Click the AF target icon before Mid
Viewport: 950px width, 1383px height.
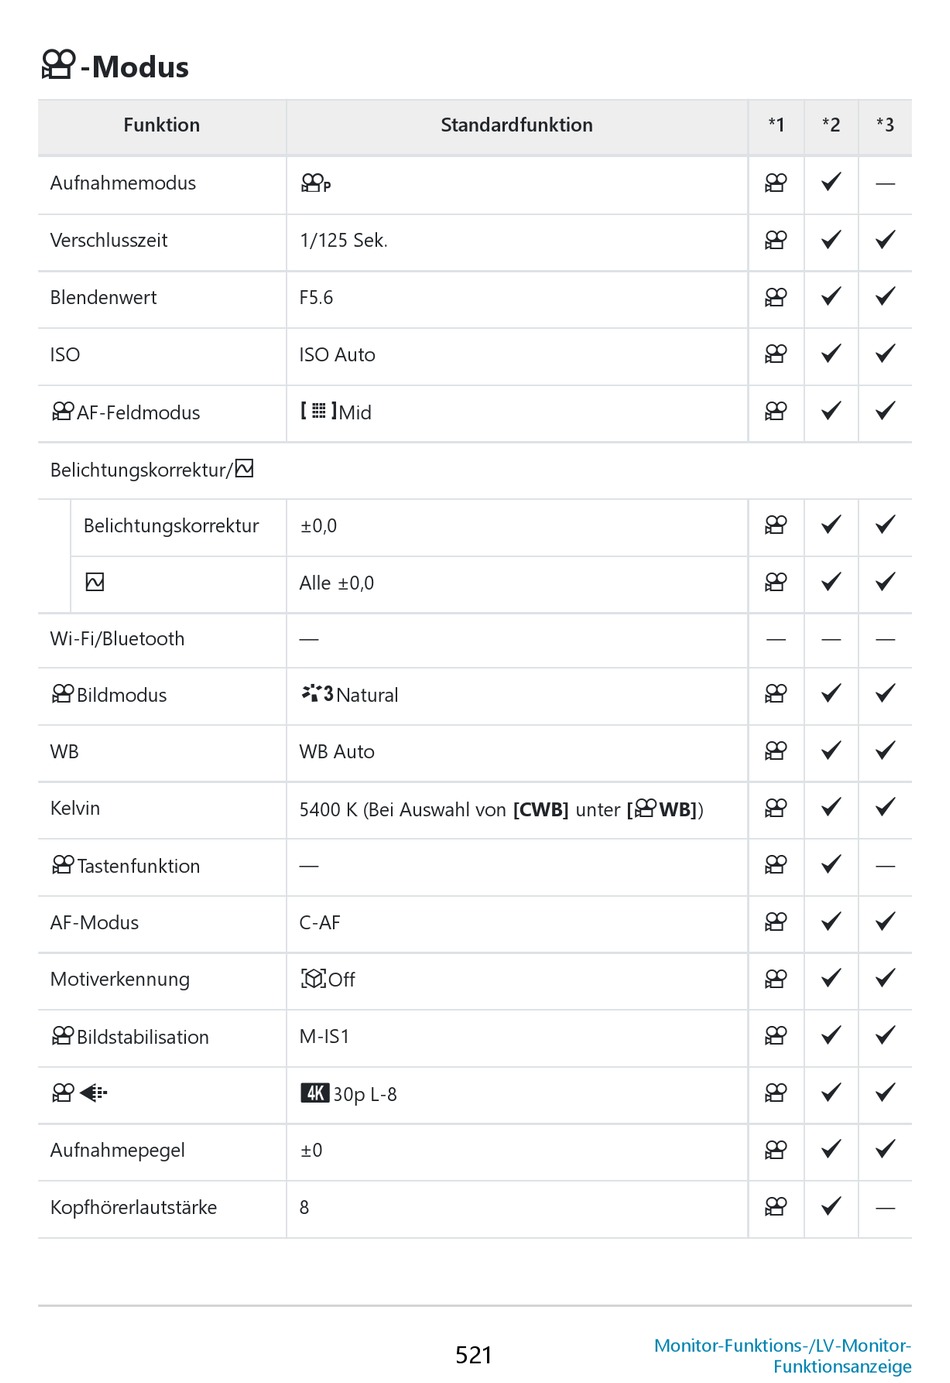coord(318,411)
